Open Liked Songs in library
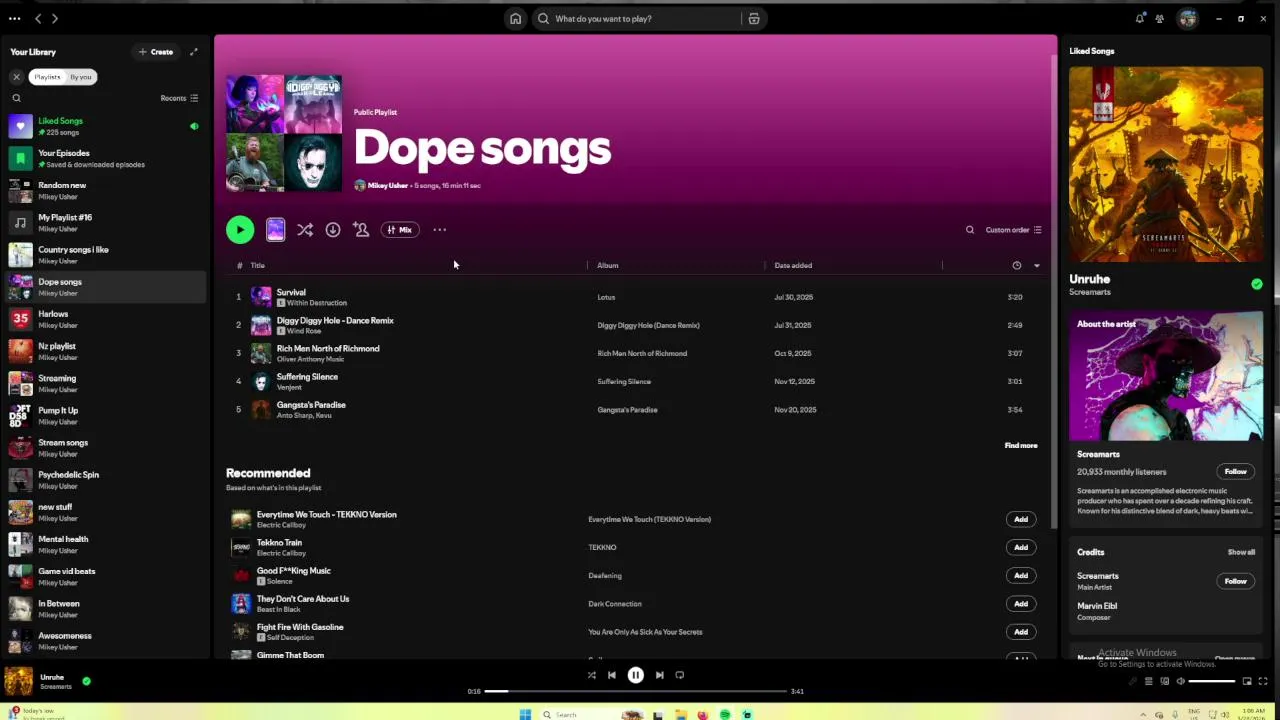 click(x=104, y=126)
